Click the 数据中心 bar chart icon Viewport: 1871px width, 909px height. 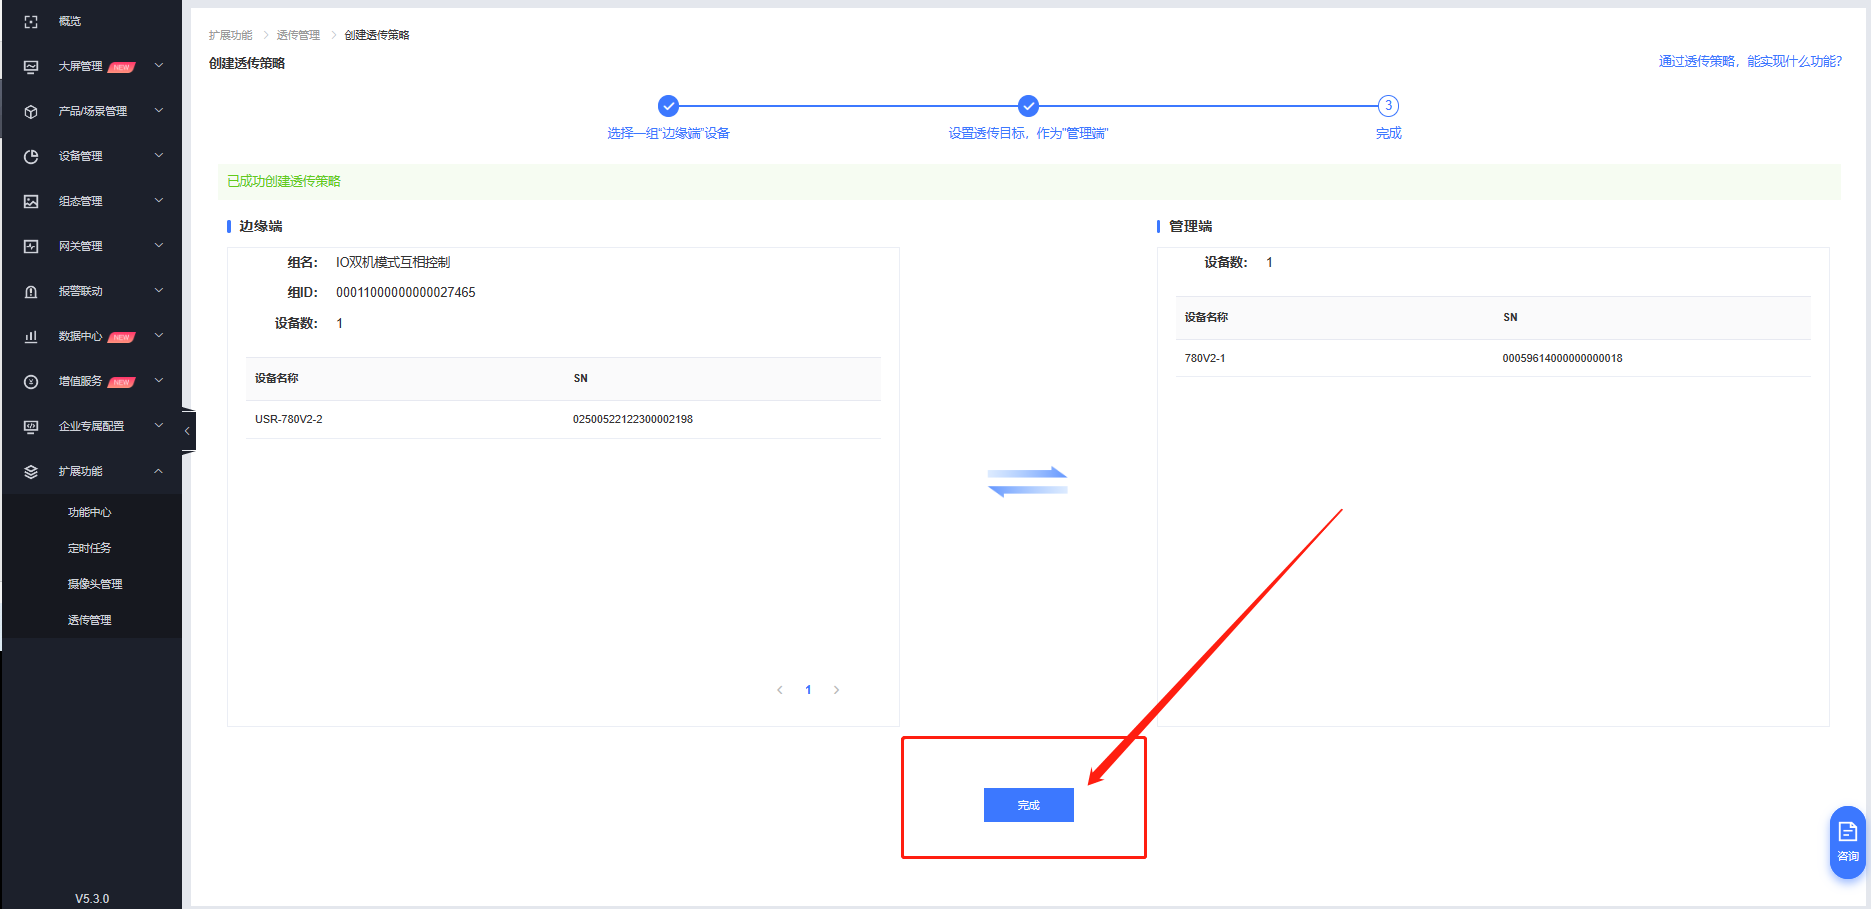pyautogui.click(x=31, y=337)
